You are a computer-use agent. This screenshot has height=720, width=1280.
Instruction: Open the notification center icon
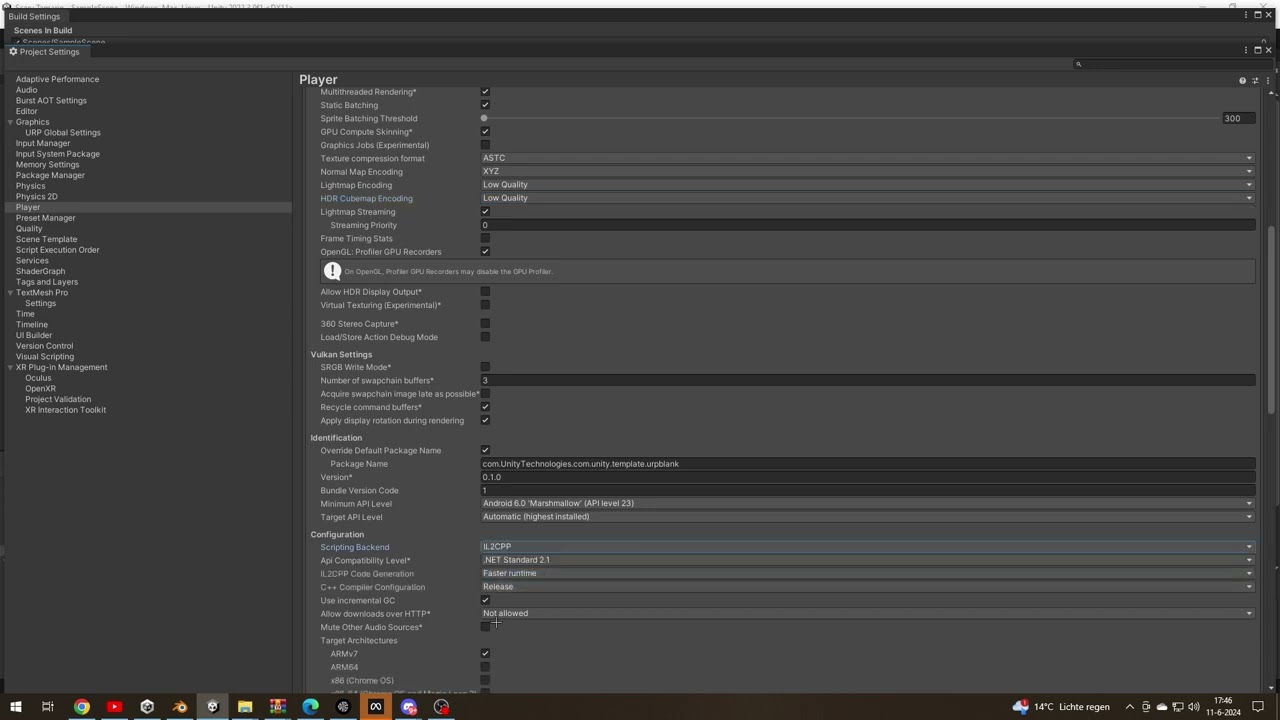[x=1258, y=707]
